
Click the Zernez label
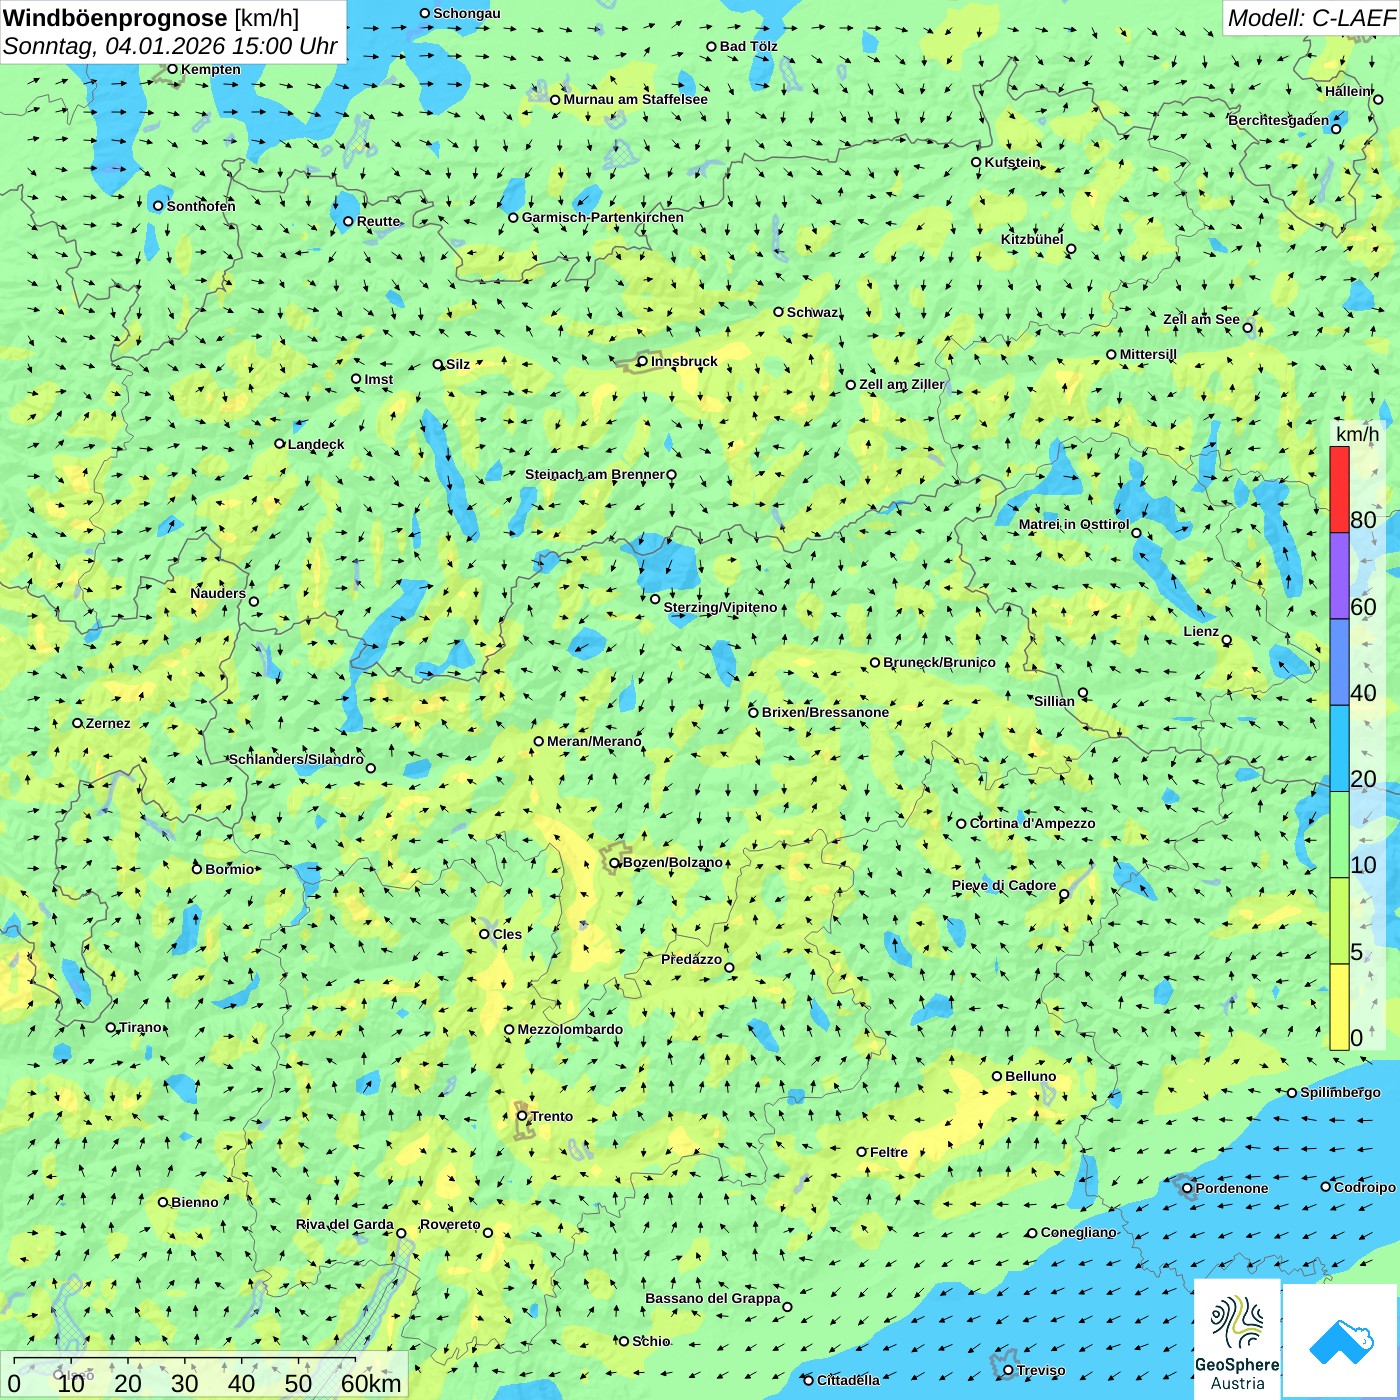point(108,723)
